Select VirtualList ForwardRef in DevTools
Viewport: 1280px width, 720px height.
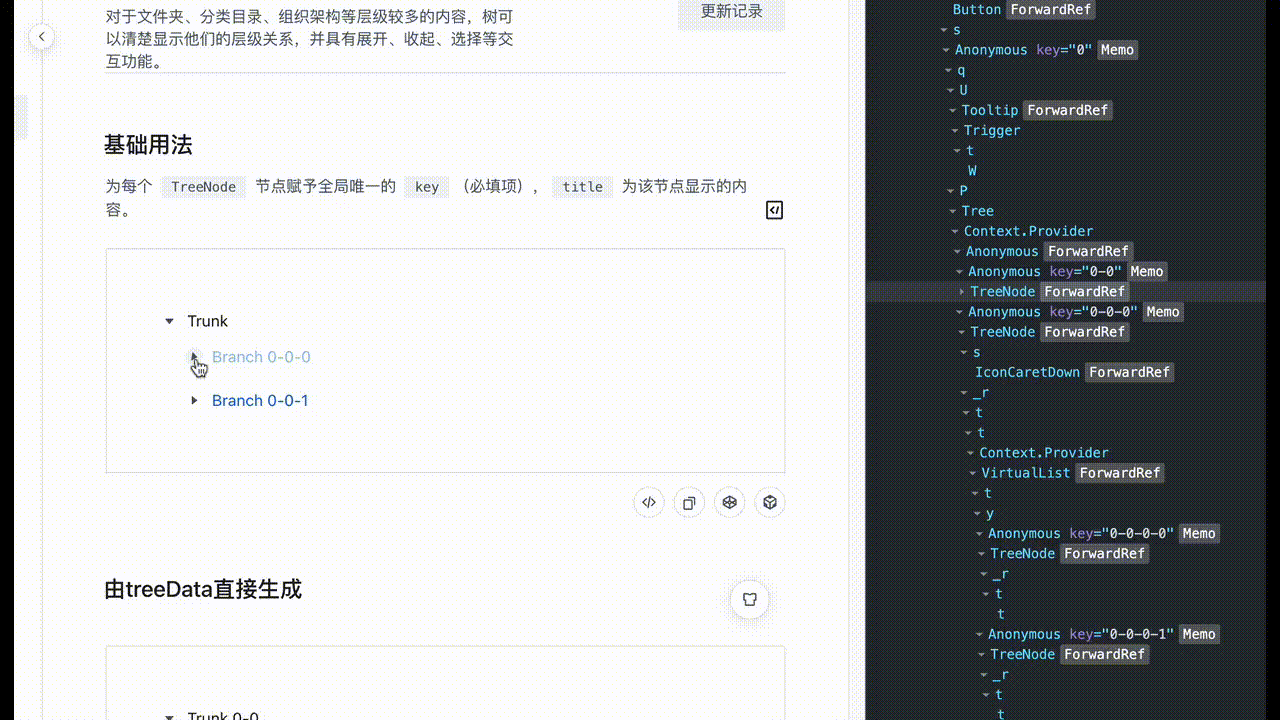[x=1026, y=472]
